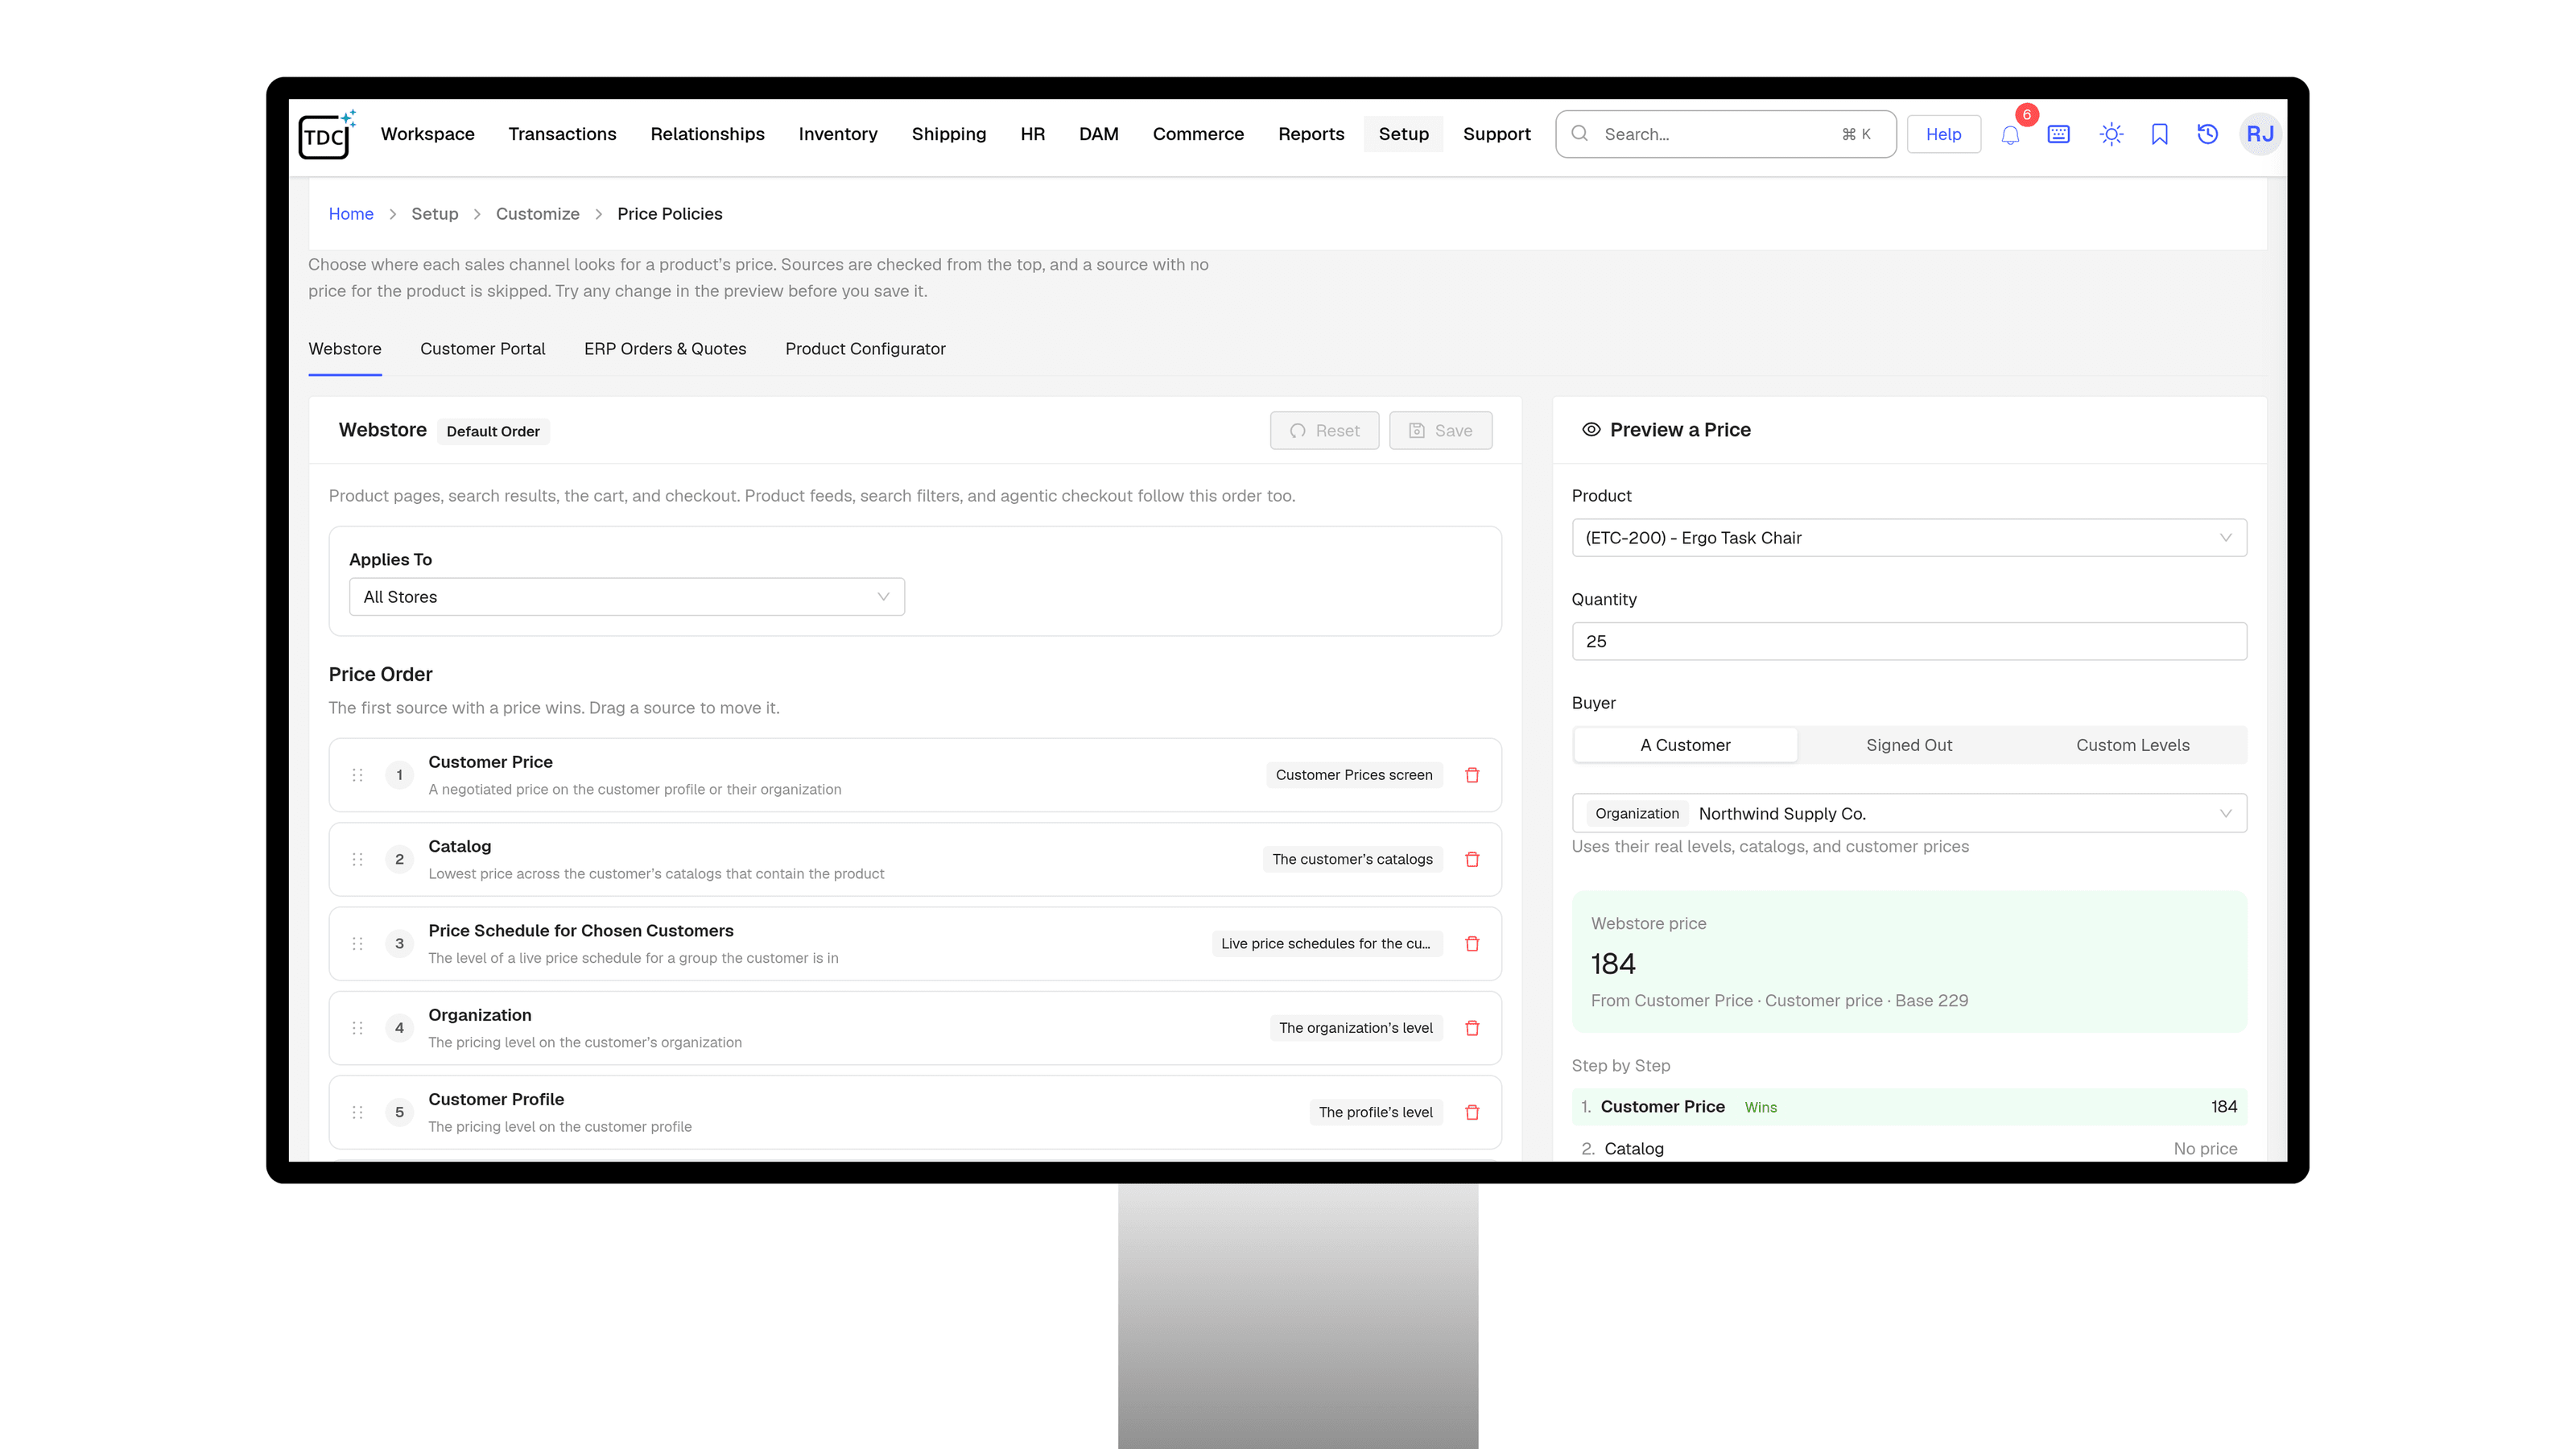Delete the Customer Price source
Viewport: 2576px width, 1449px height.
coord(1472,775)
